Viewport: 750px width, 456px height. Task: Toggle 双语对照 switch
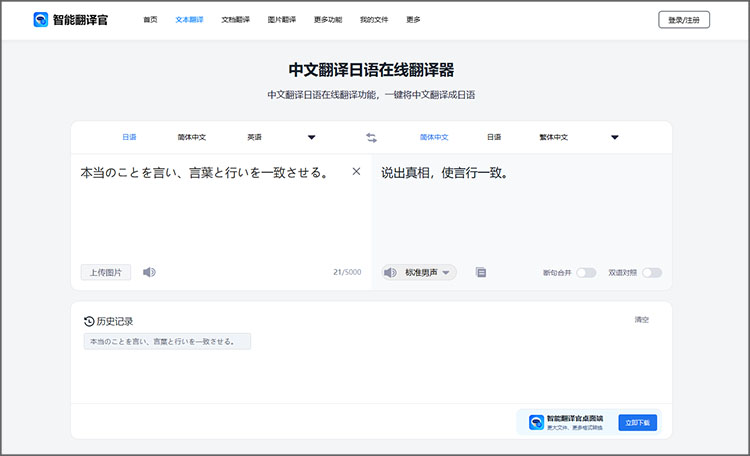652,273
